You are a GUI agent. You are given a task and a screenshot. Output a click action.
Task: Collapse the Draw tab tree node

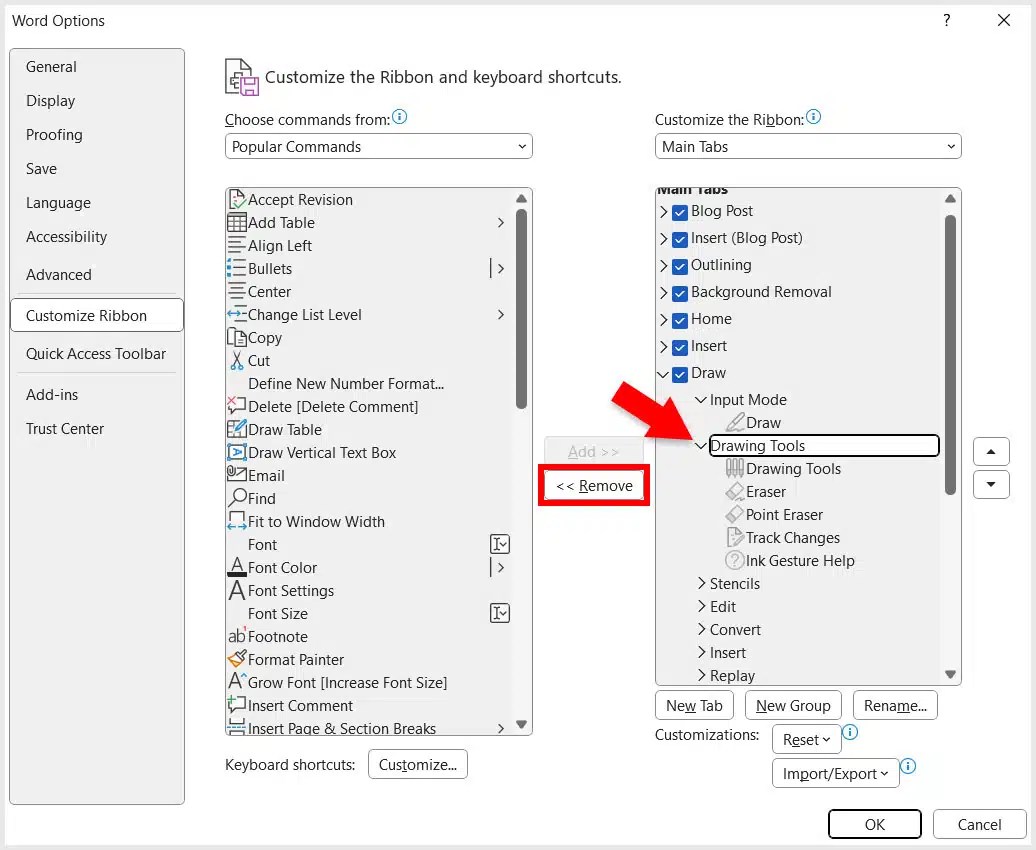(x=665, y=373)
